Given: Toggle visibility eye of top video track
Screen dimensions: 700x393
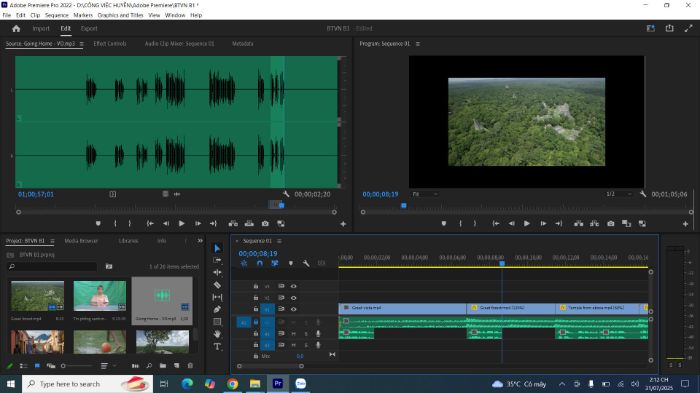Looking at the screenshot, I should click(x=293, y=286).
